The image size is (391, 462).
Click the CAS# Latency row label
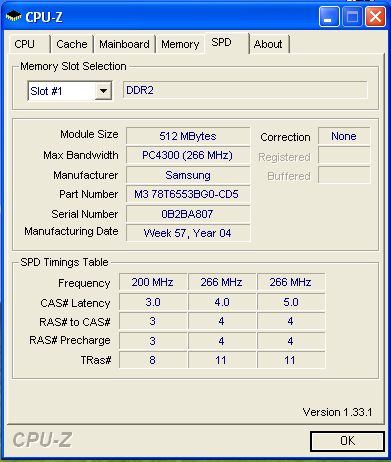(75, 303)
